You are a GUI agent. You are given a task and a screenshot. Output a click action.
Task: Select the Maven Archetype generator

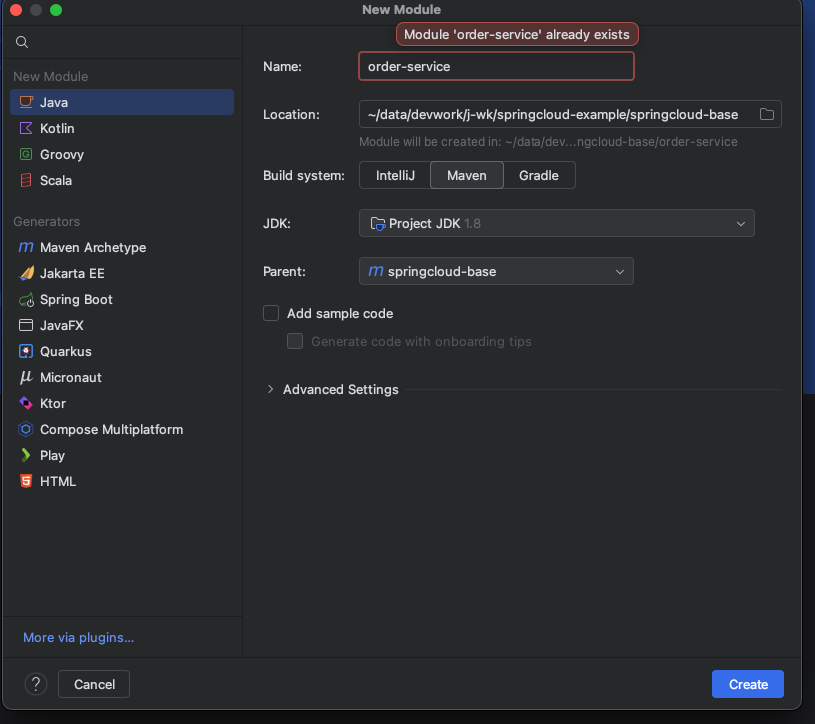90,247
